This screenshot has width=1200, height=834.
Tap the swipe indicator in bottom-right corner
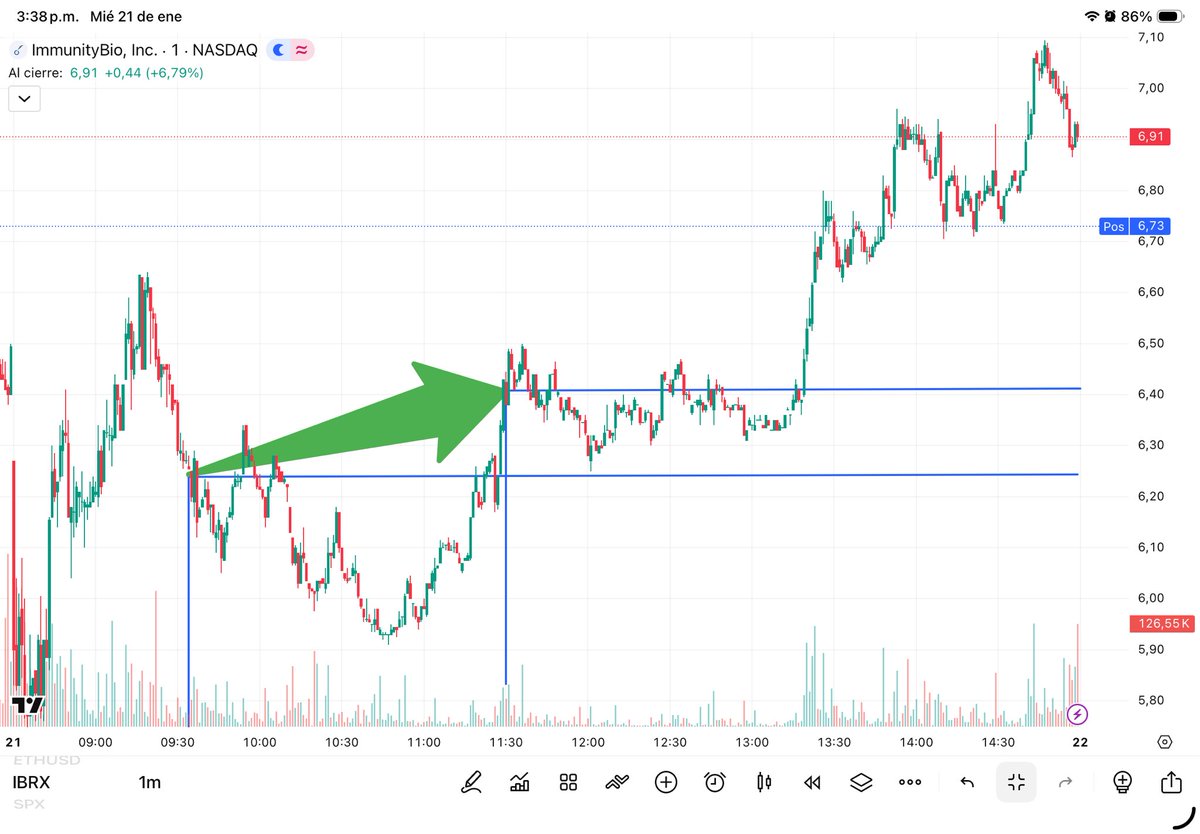[x=1182, y=817]
